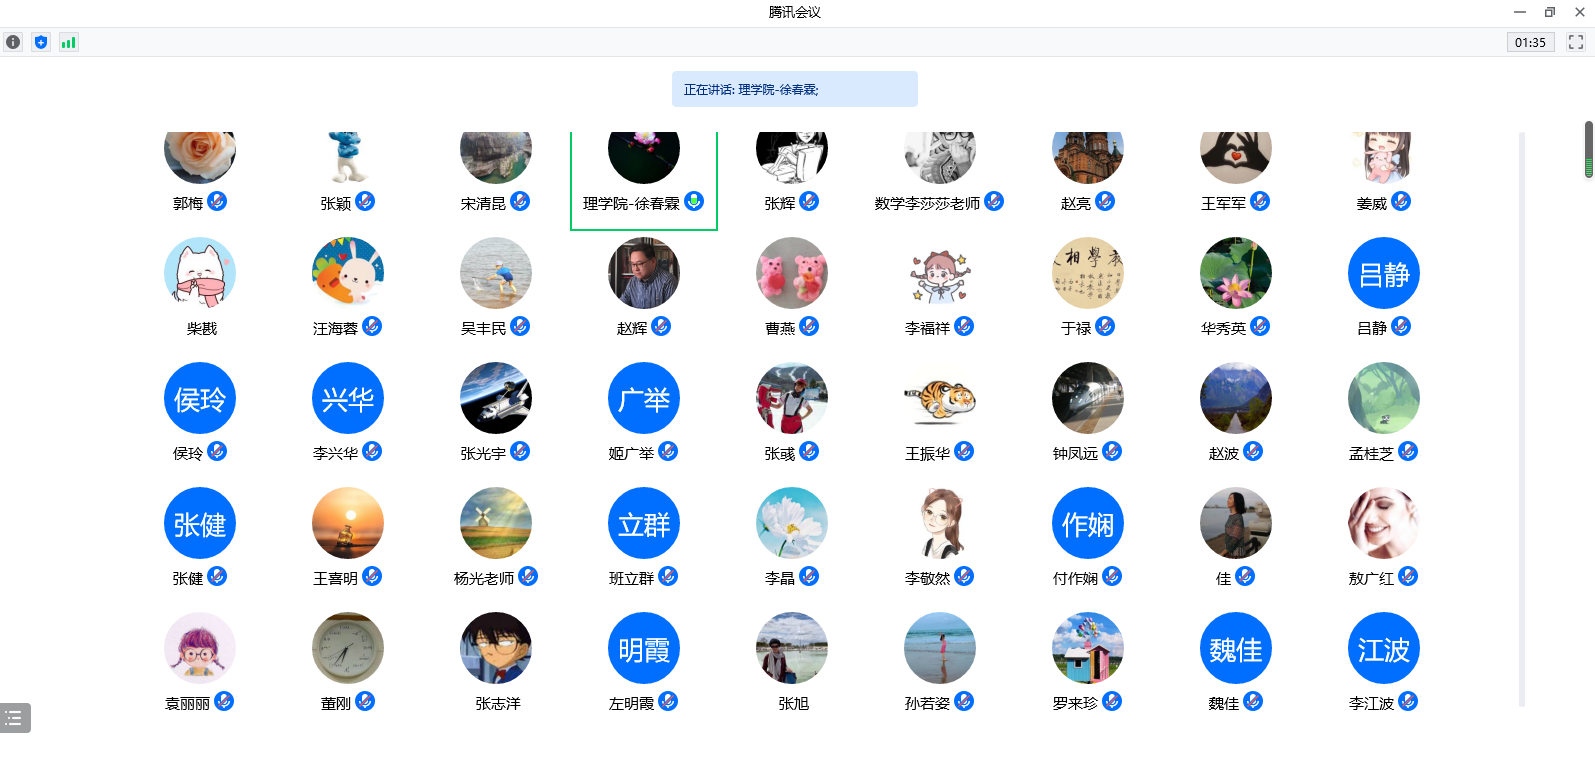
Task: Open the list panel icon at bottom left
Action: pos(14,718)
